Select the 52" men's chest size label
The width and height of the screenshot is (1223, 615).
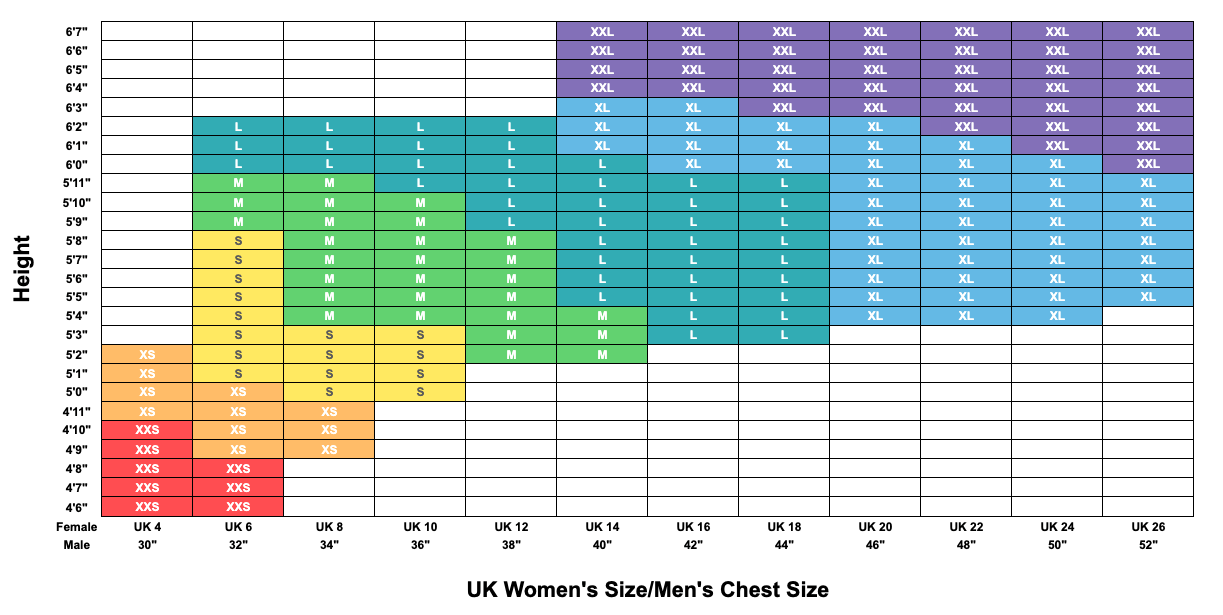tap(1148, 545)
